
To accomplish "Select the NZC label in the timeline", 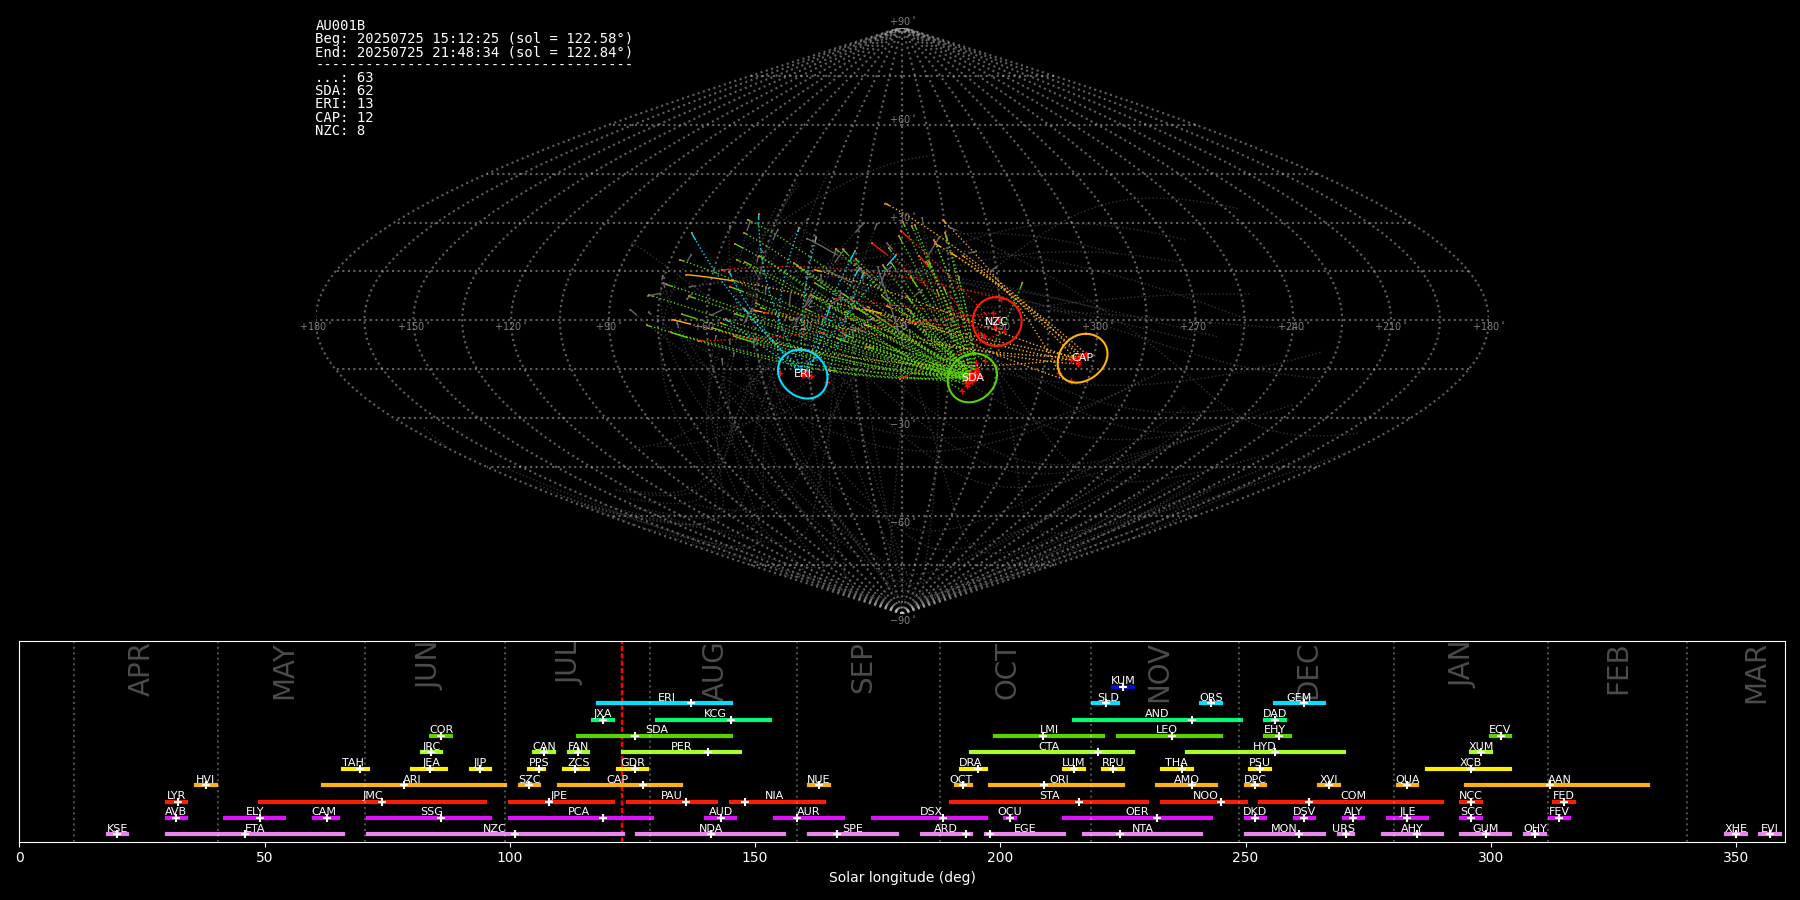I will pos(495,829).
